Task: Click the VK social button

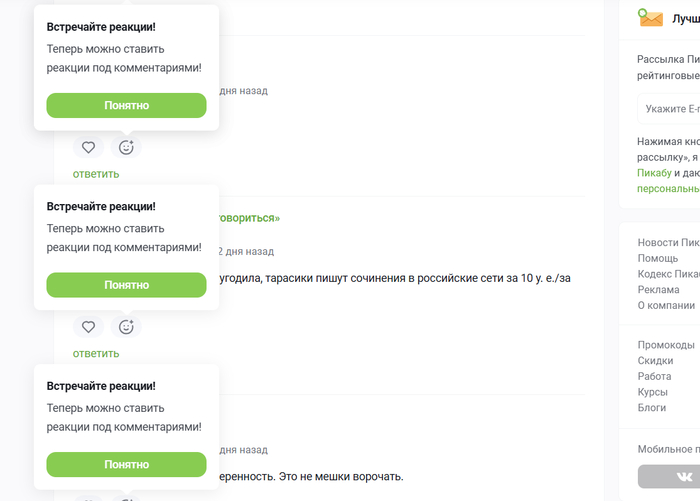Action: (x=670, y=476)
